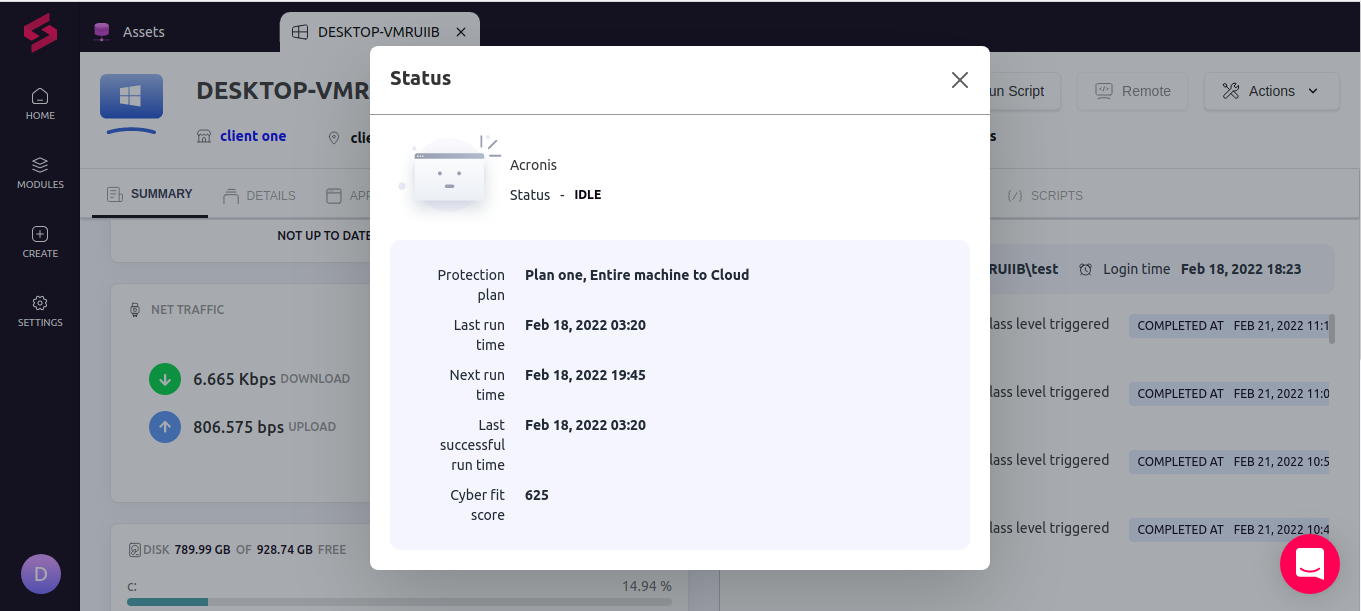
Task: Open Settings gear in sidebar
Action: coord(40,310)
